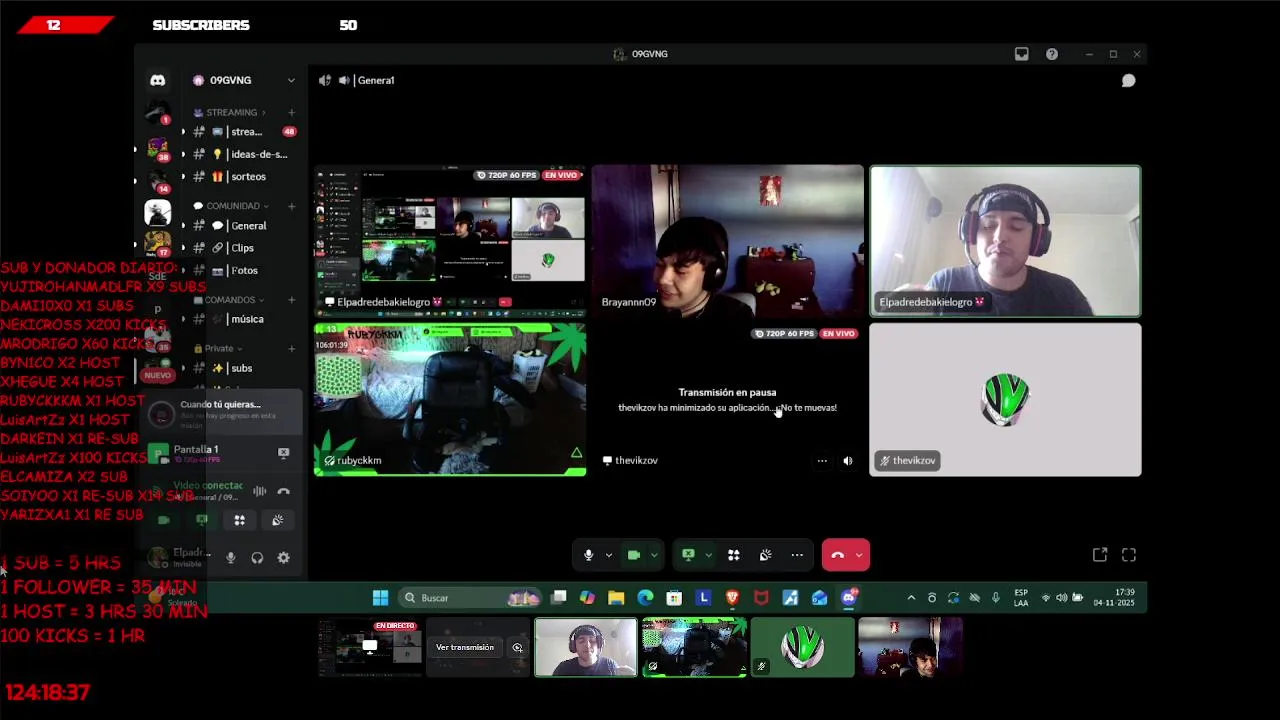
Task: Toggle camera in call control bar
Action: pyautogui.click(x=633, y=555)
